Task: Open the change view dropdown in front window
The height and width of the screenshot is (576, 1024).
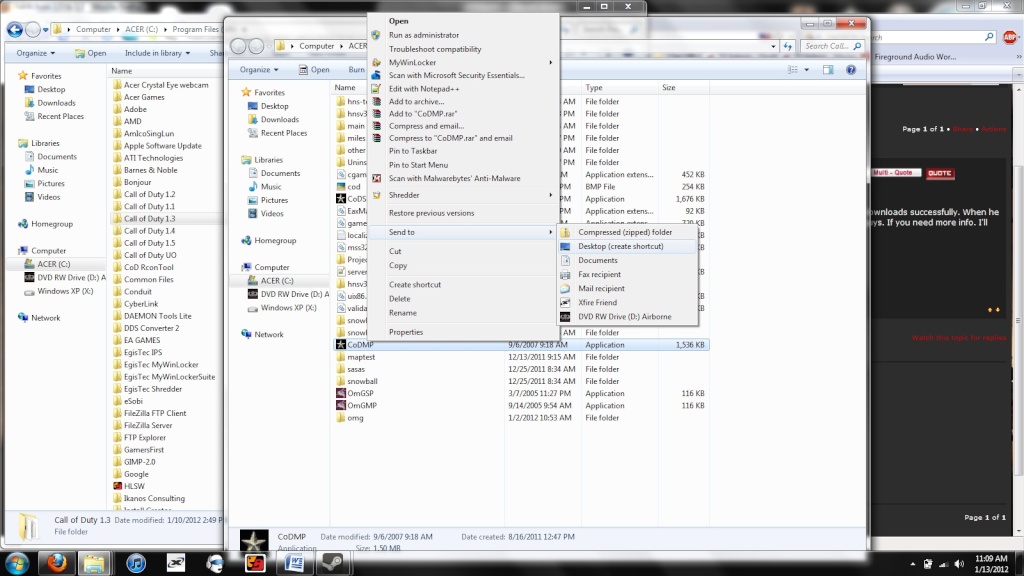Action: [x=807, y=70]
